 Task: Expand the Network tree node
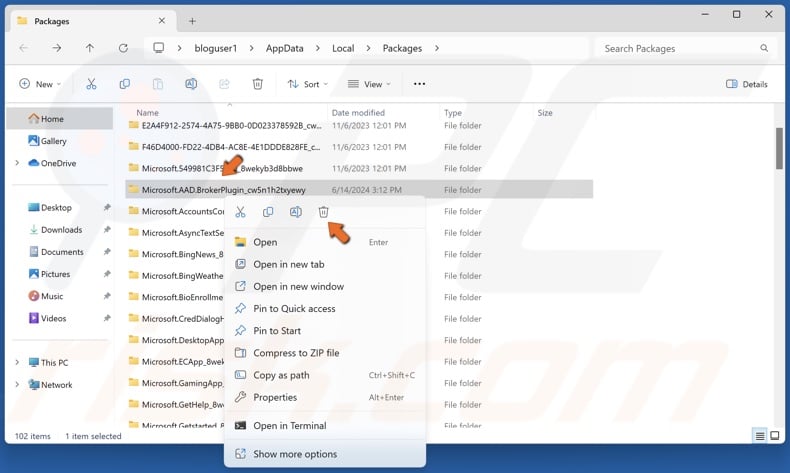tap(17, 384)
